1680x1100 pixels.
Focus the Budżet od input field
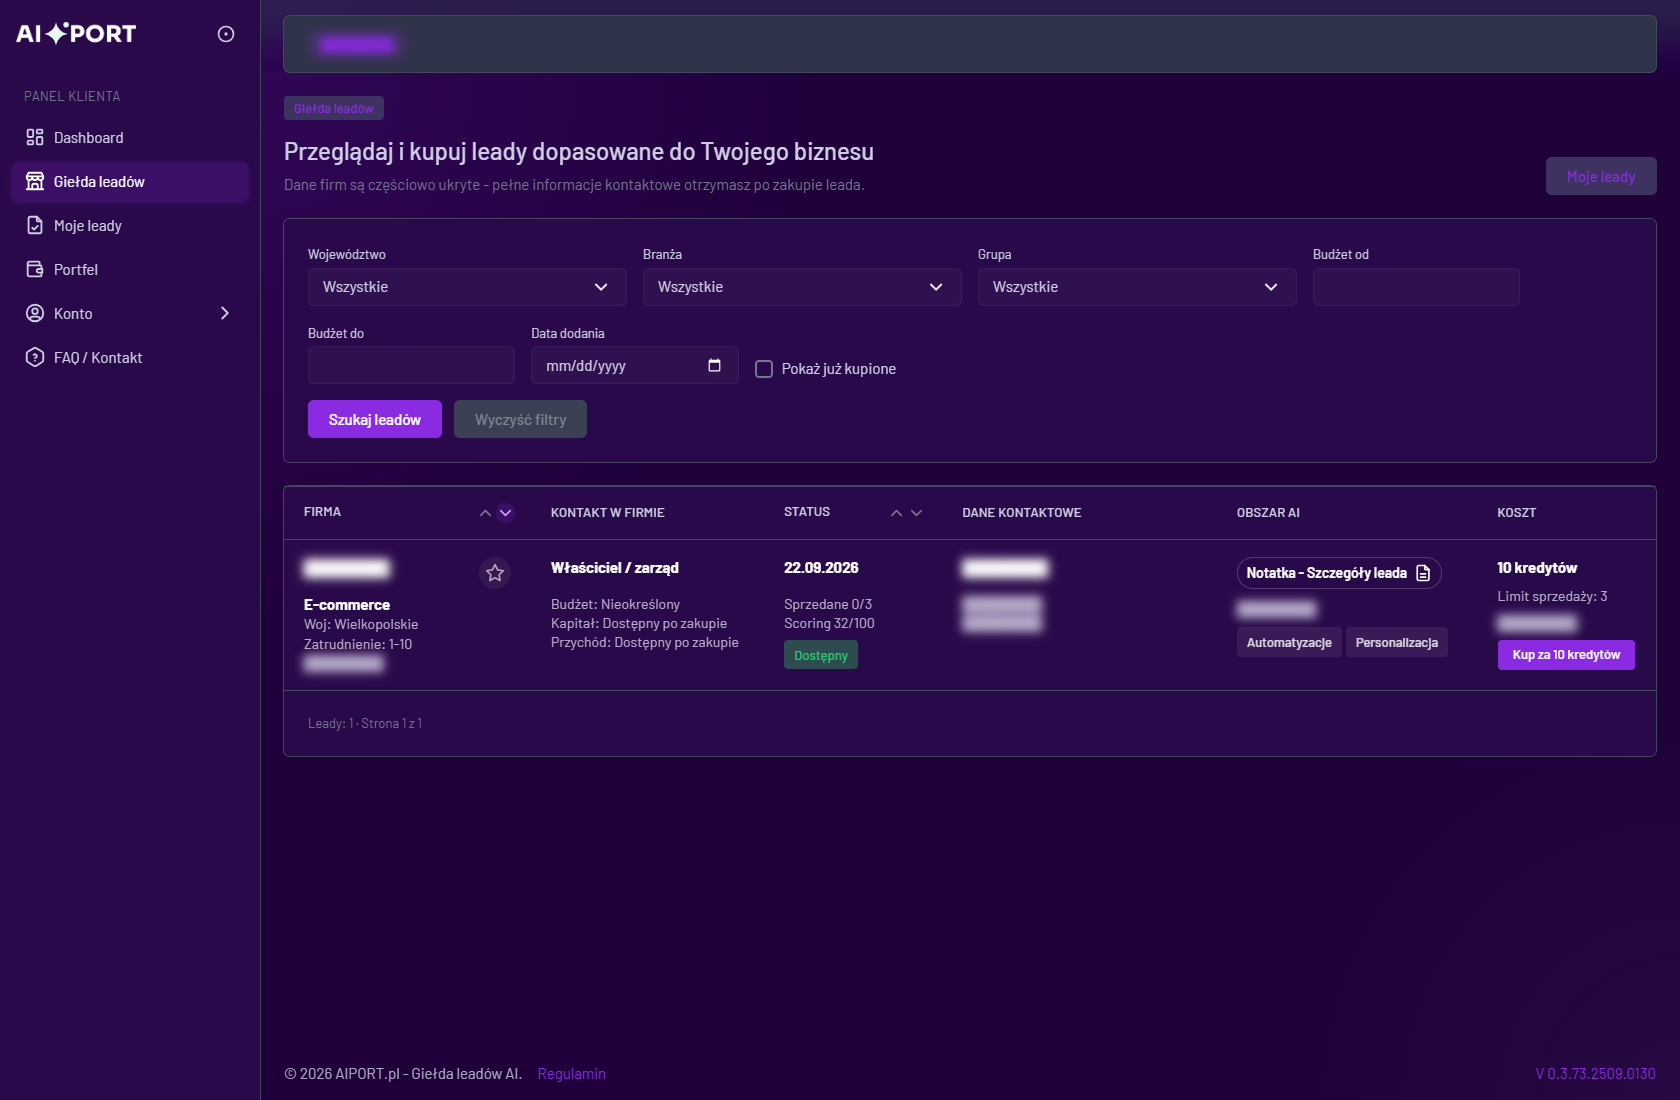(x=1416, y=287)
